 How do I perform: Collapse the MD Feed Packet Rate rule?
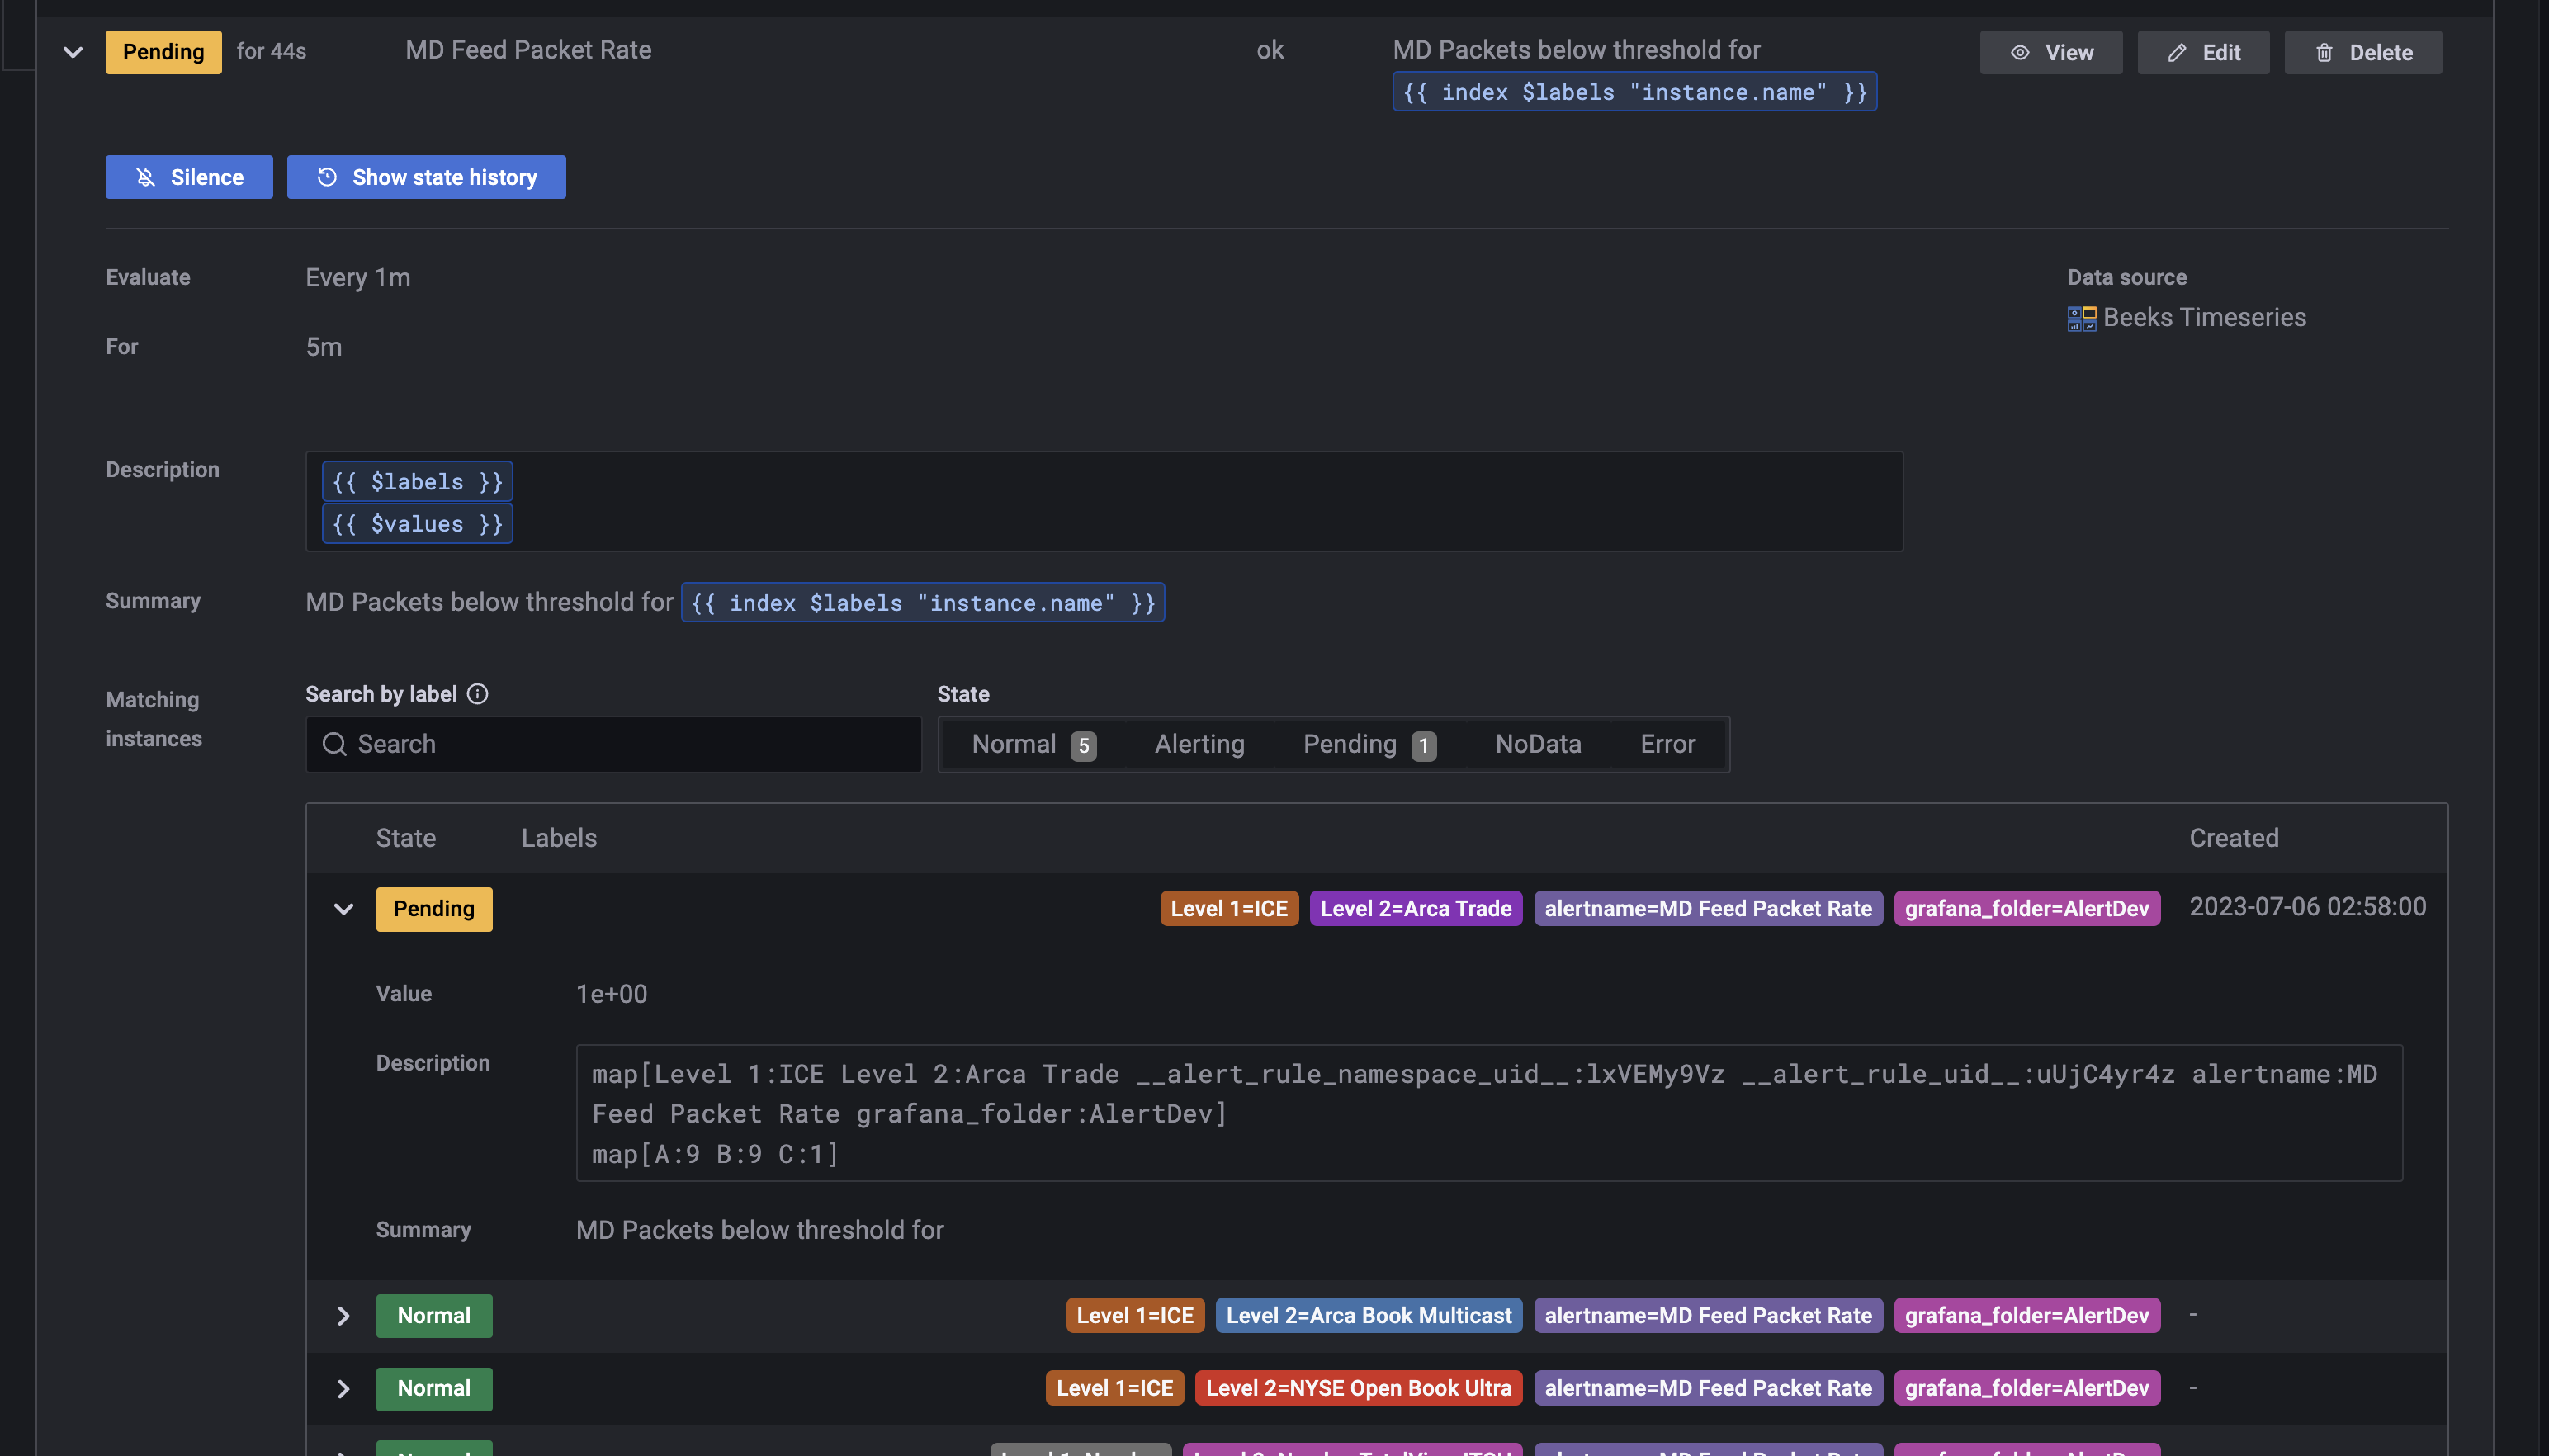coord(73,52)
